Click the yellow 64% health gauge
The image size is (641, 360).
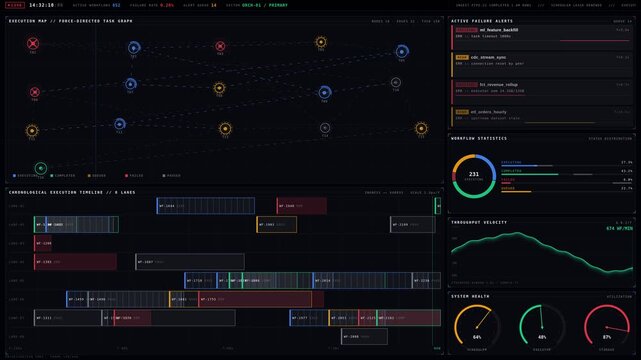click(x=477, y=327)
